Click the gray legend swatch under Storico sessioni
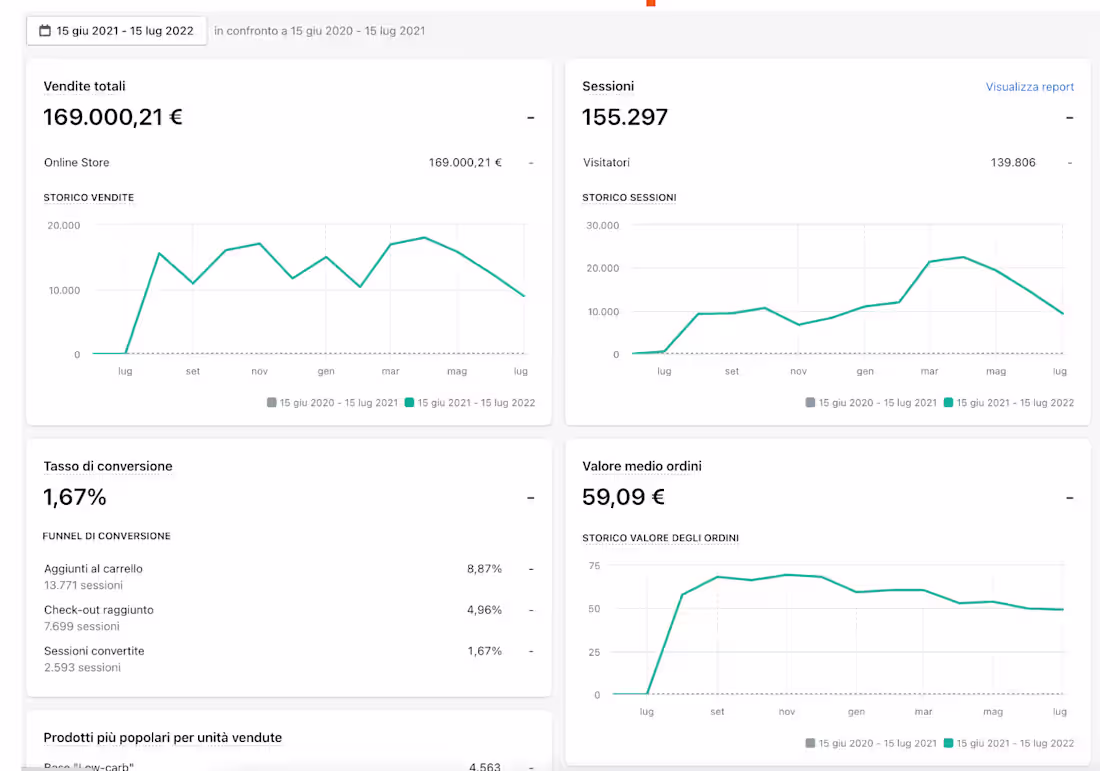 pos(810,403)
